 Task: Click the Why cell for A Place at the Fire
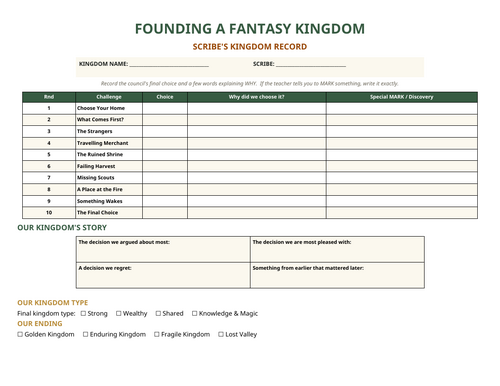(x=257, y=189)
